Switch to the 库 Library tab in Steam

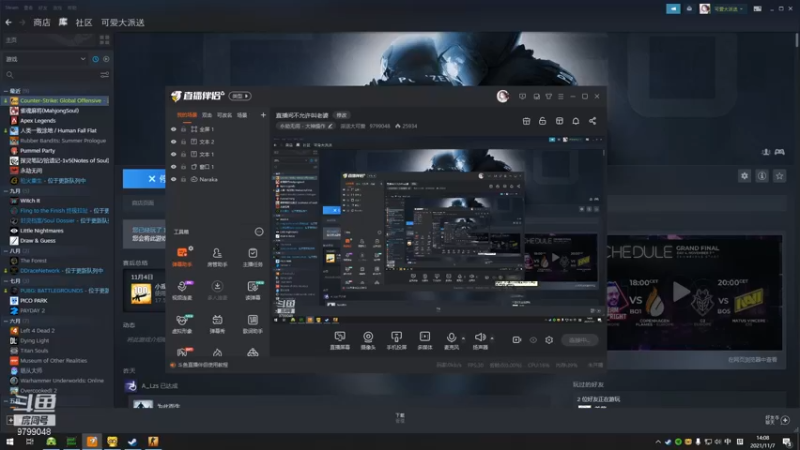click(x=63, y=22)
